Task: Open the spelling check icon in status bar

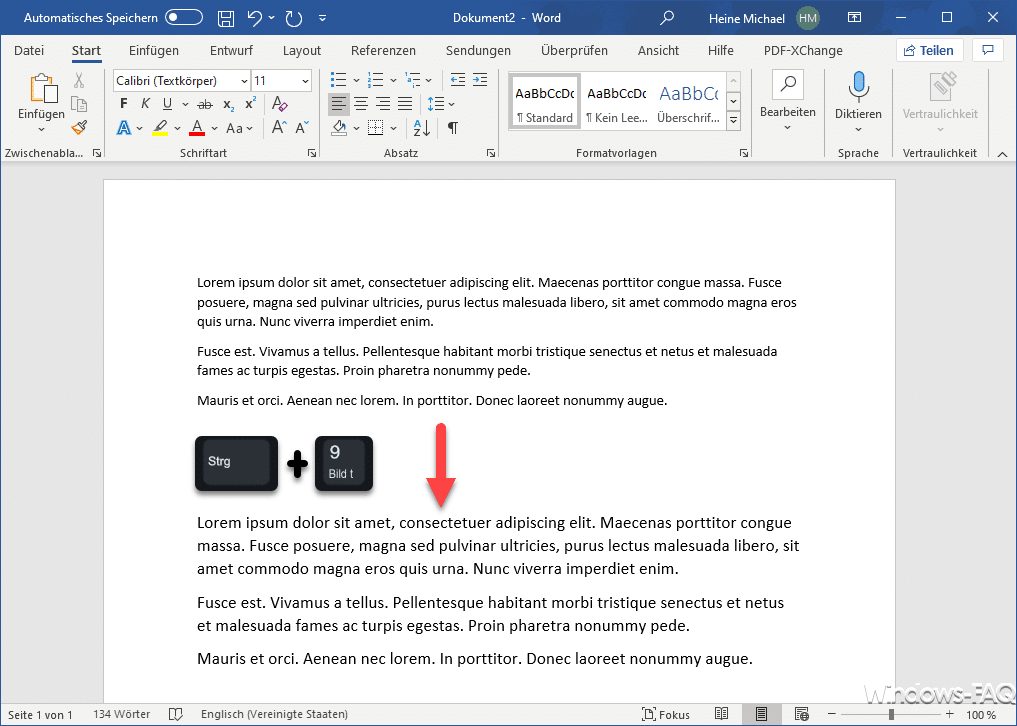Action: point(176,714)
